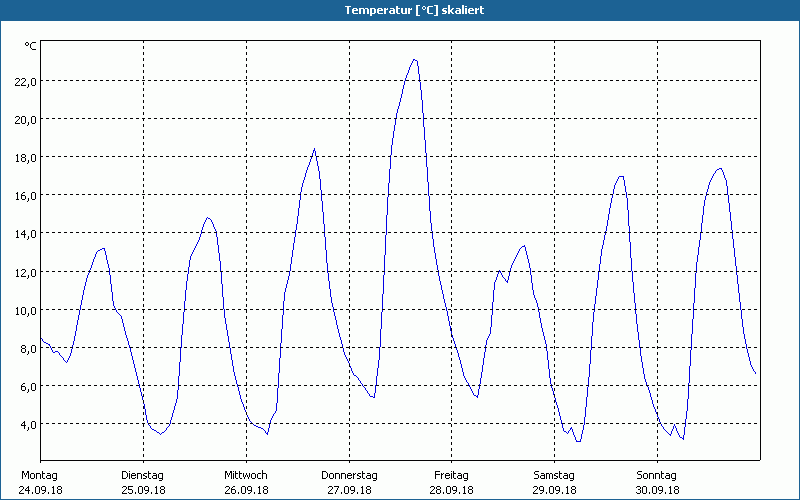
Task: Click the date 24.09.18
Action: [40, 490]
